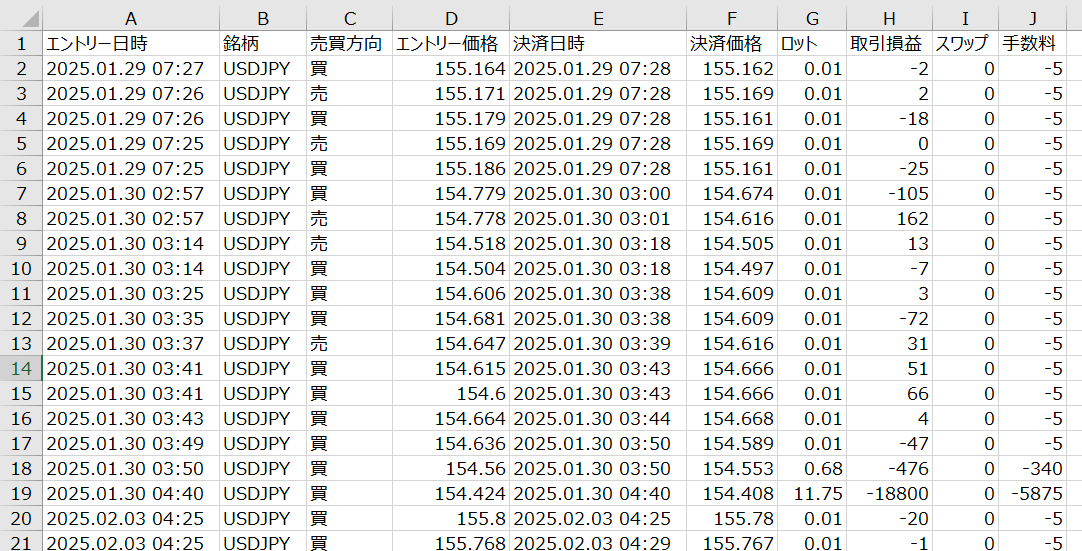Image resolution: width=1082 pixels, height=551 pixels.
Task: Select the lot cell showing 0.68
Action: (812, 469)
